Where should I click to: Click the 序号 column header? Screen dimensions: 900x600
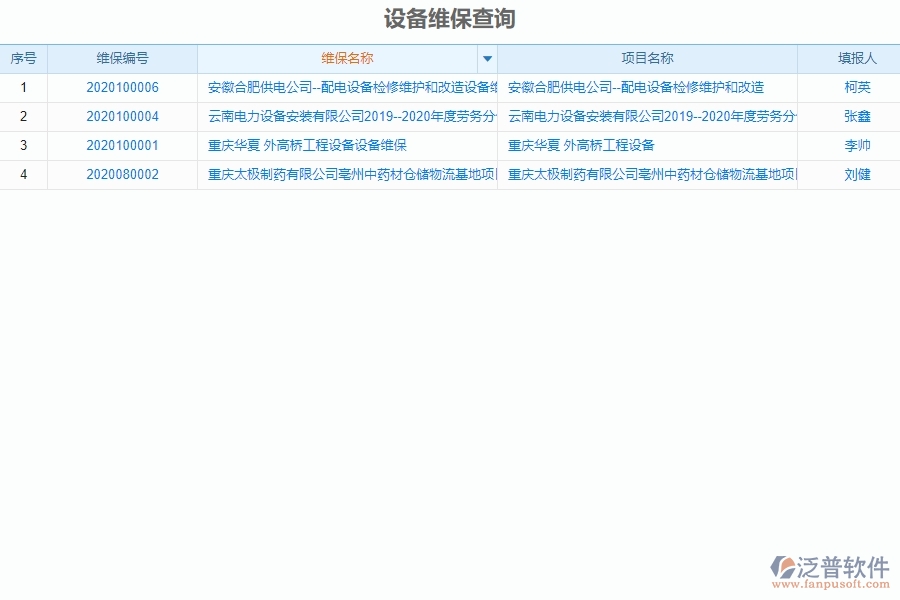coord(24,59)
